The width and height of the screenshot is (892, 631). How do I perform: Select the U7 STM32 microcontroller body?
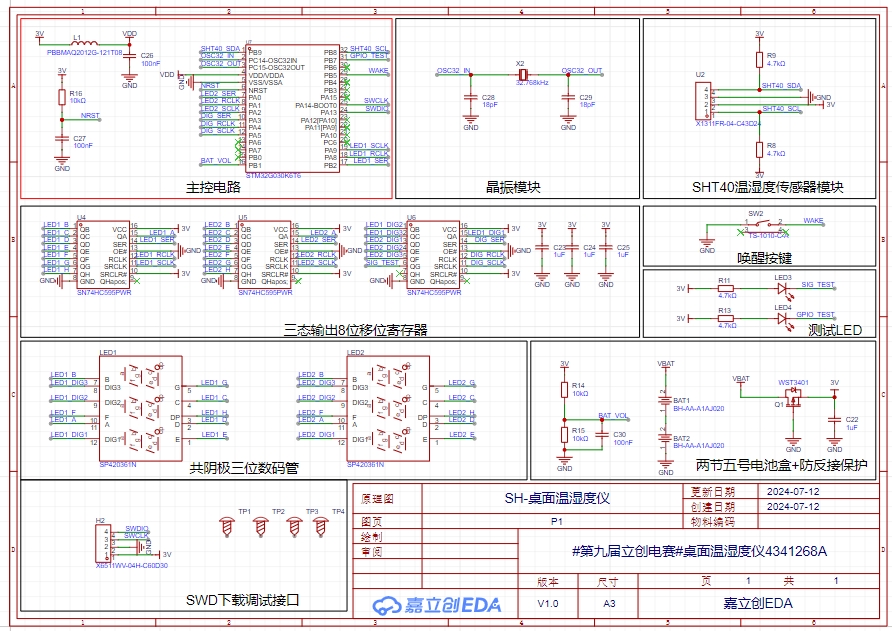[x=292, y=109]
